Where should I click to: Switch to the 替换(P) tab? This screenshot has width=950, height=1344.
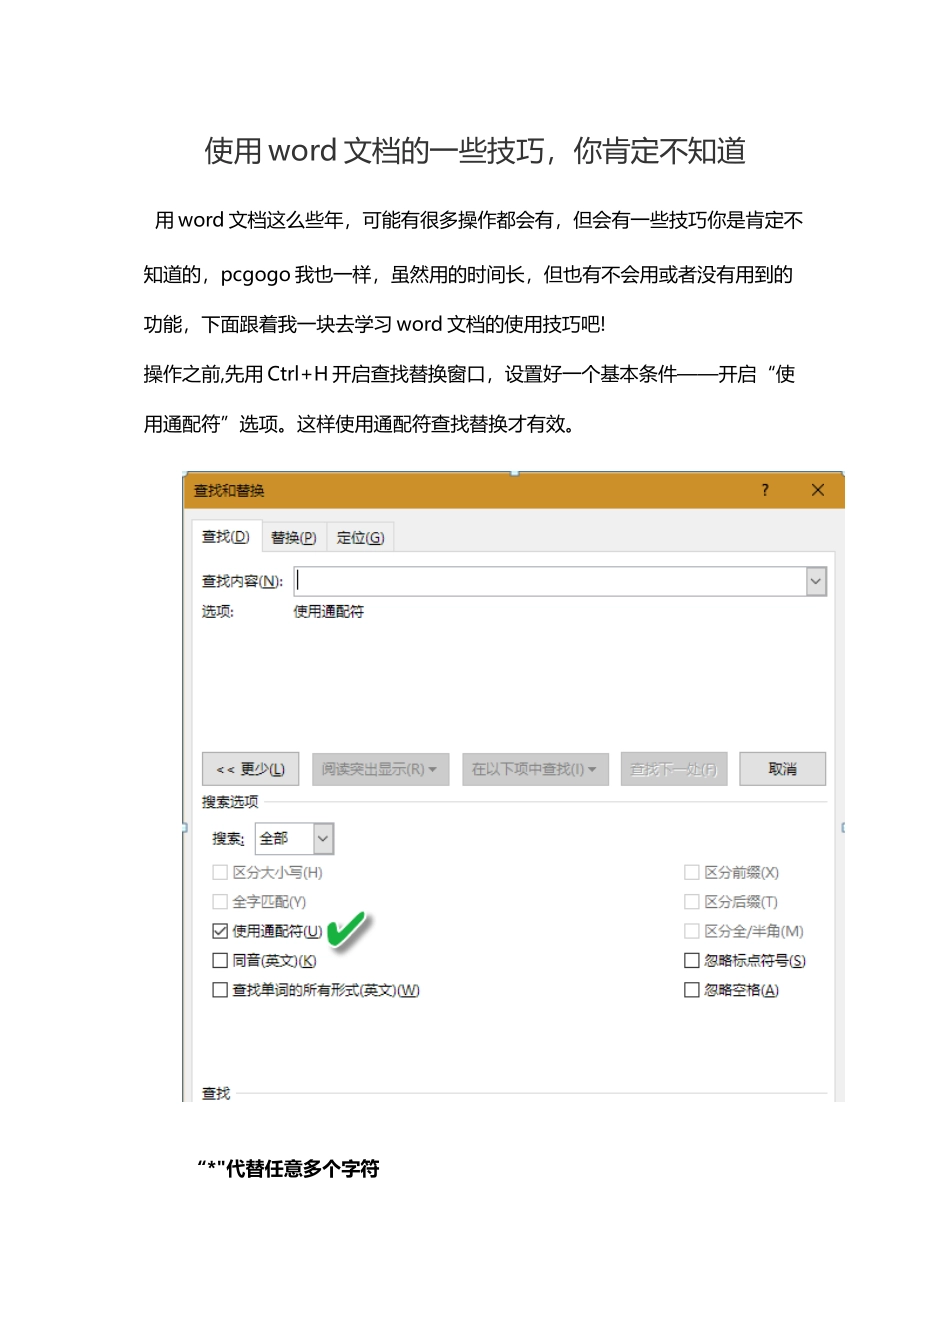(294, 538)
